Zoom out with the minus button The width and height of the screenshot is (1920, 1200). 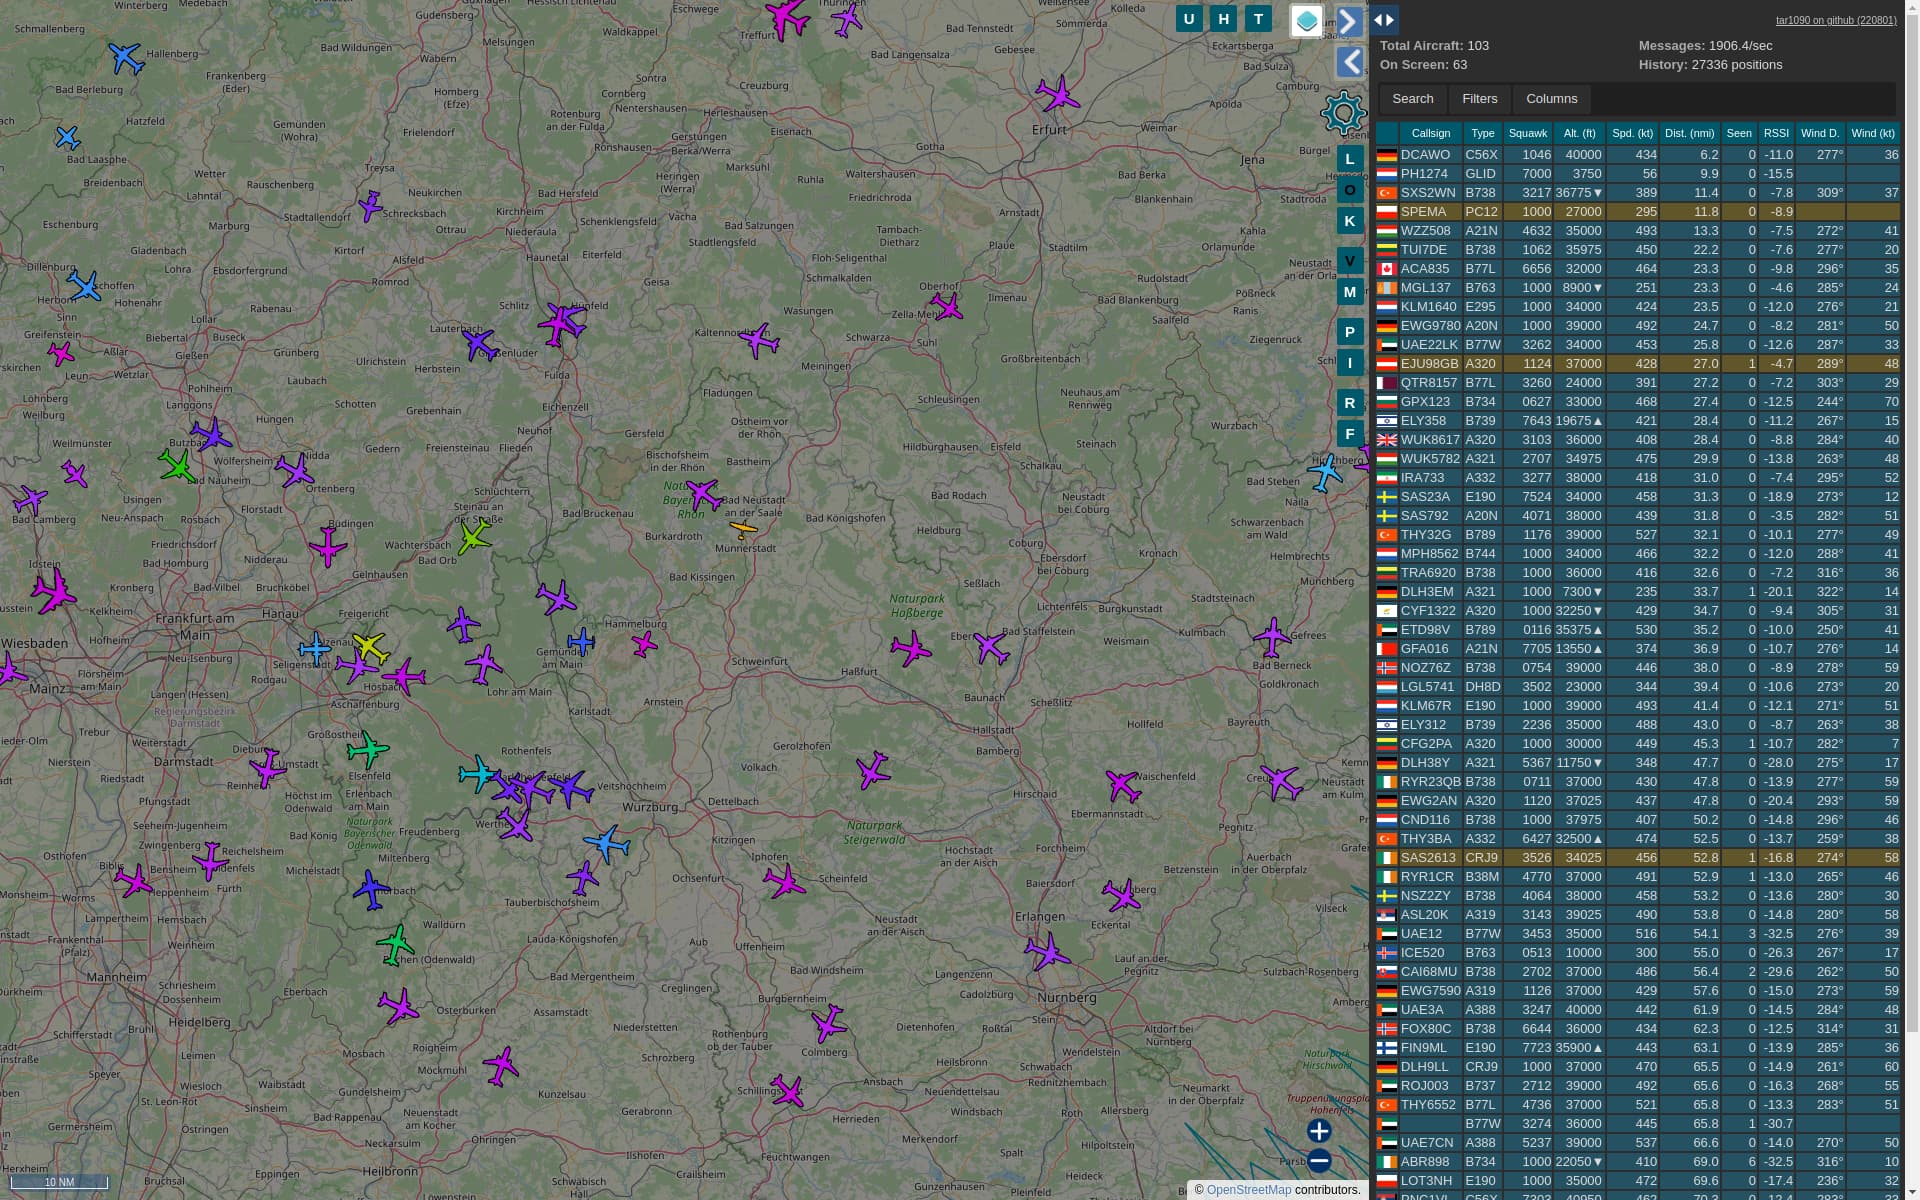click(1319, 1161)
